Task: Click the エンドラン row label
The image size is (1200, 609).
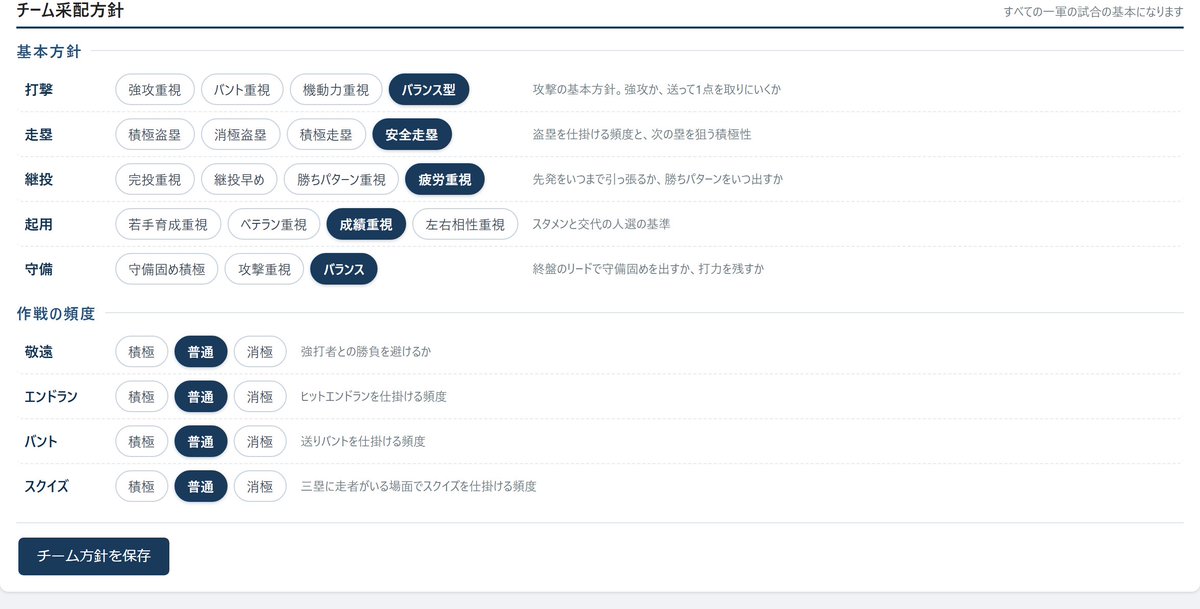Action: tap(51, 396)
